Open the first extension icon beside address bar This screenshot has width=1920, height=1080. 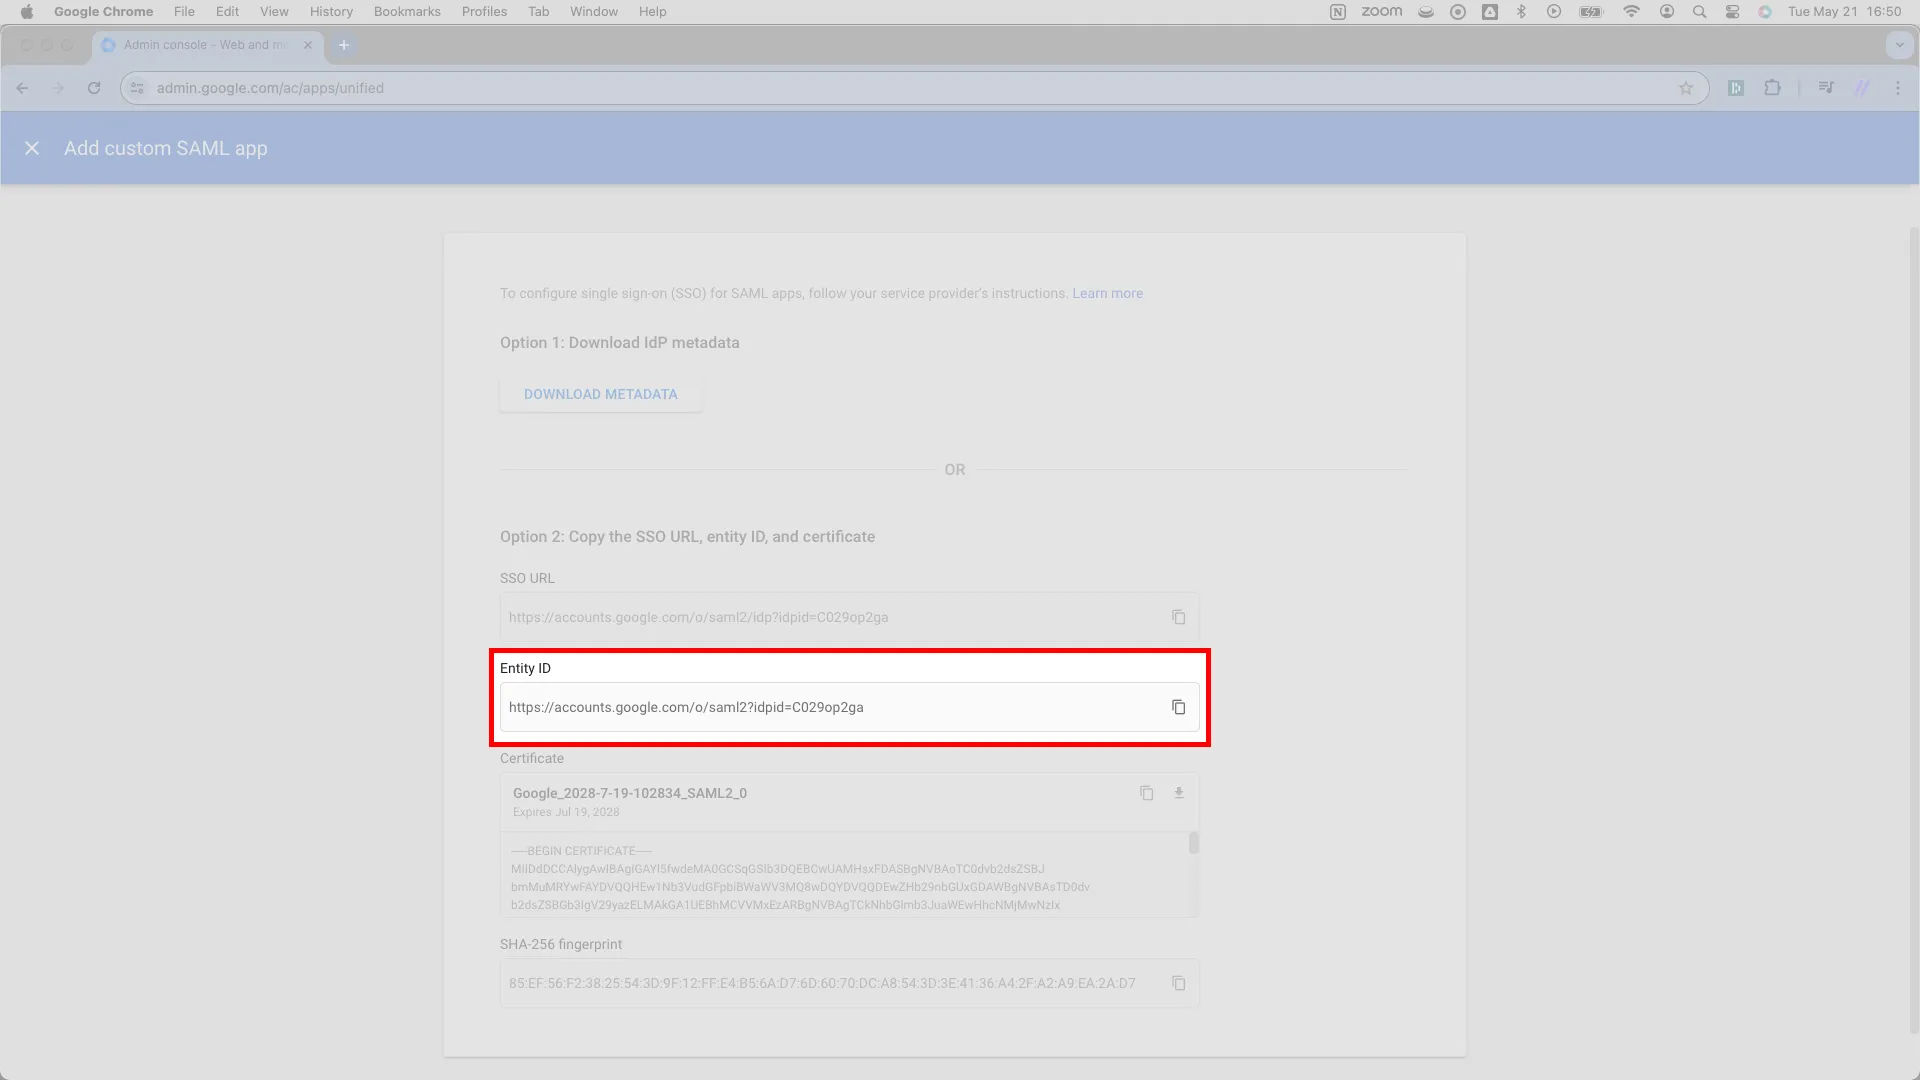(x=1736, y=88)
